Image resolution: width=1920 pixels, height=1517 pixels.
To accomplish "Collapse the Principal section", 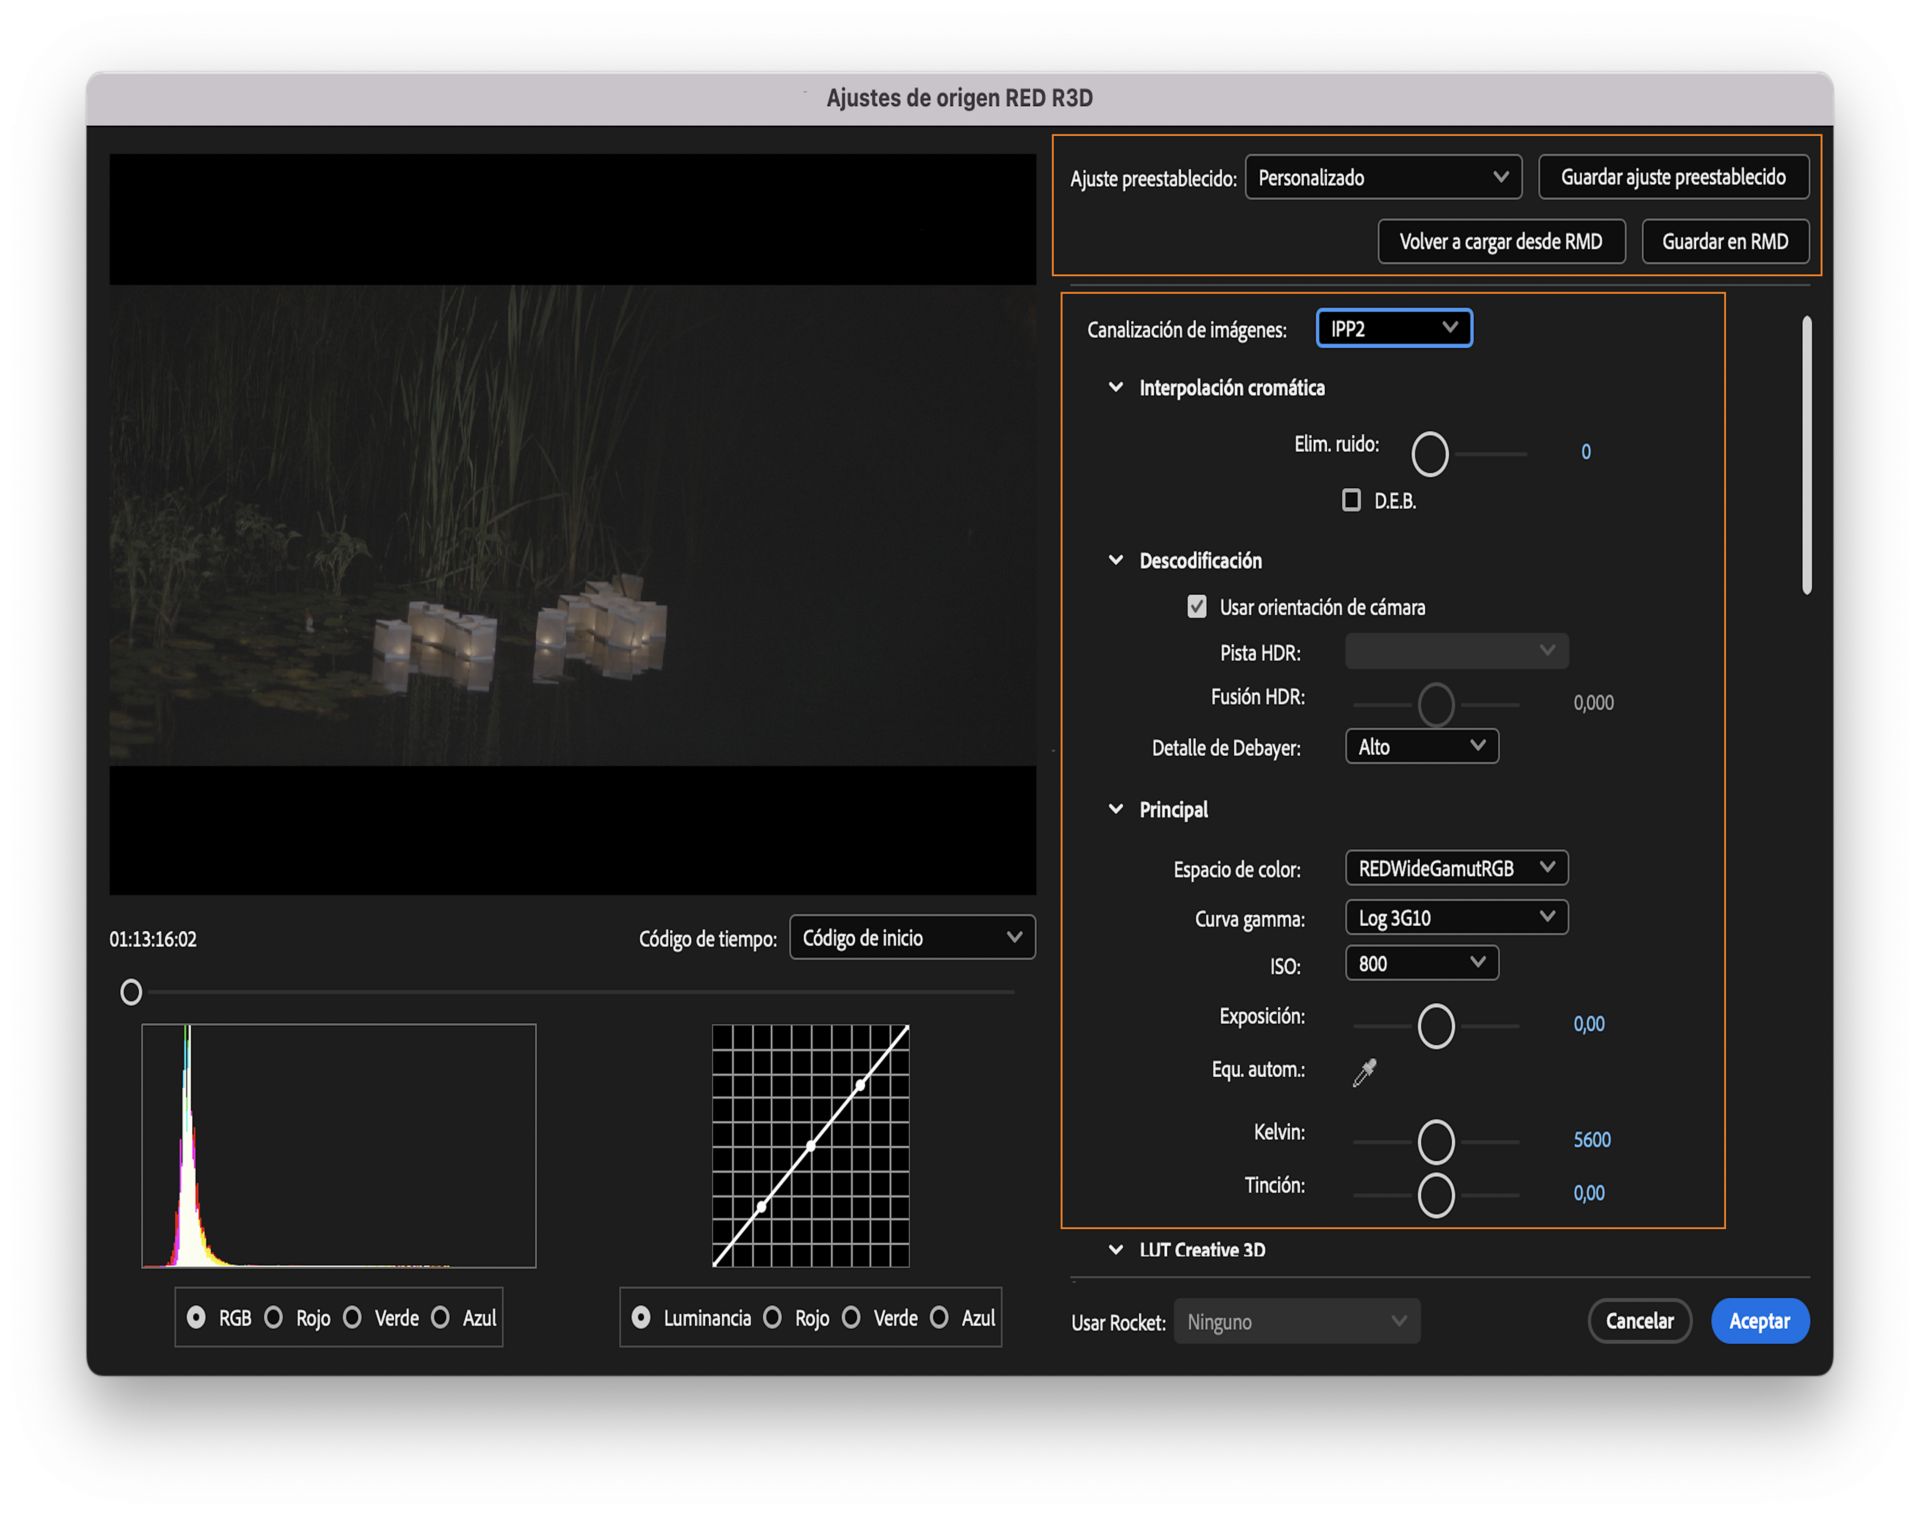I will pos(1116,809).
